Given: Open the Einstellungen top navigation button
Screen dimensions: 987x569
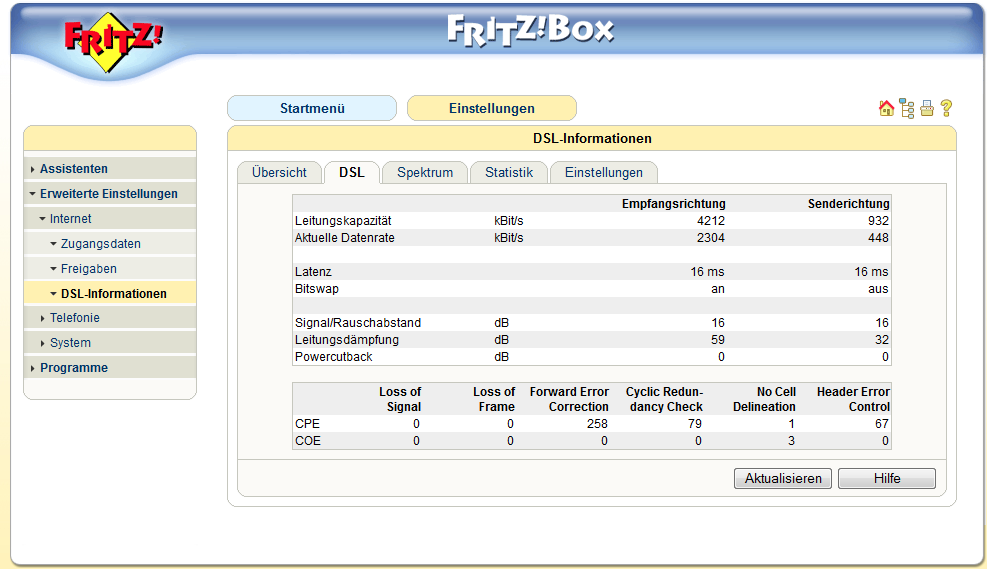Looking at the screenshot, I should 492,108.
